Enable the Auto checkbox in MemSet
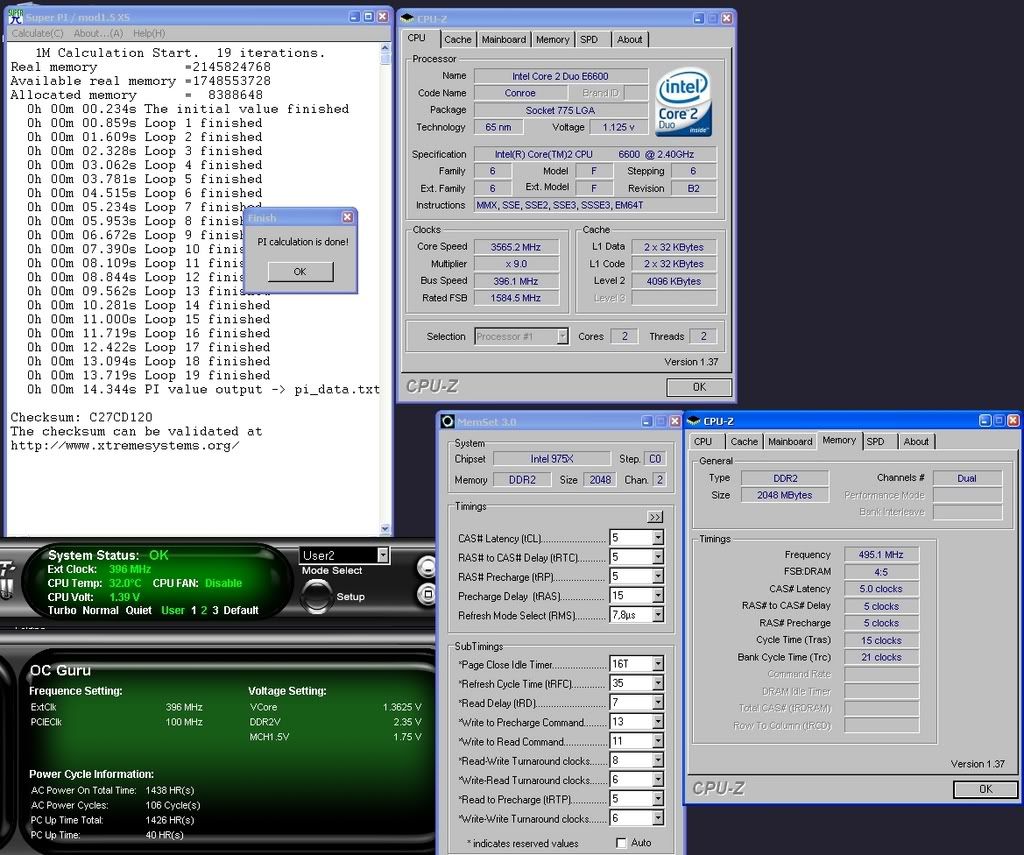The height and width of the screenshot is (855, 1024). [621, 843]
